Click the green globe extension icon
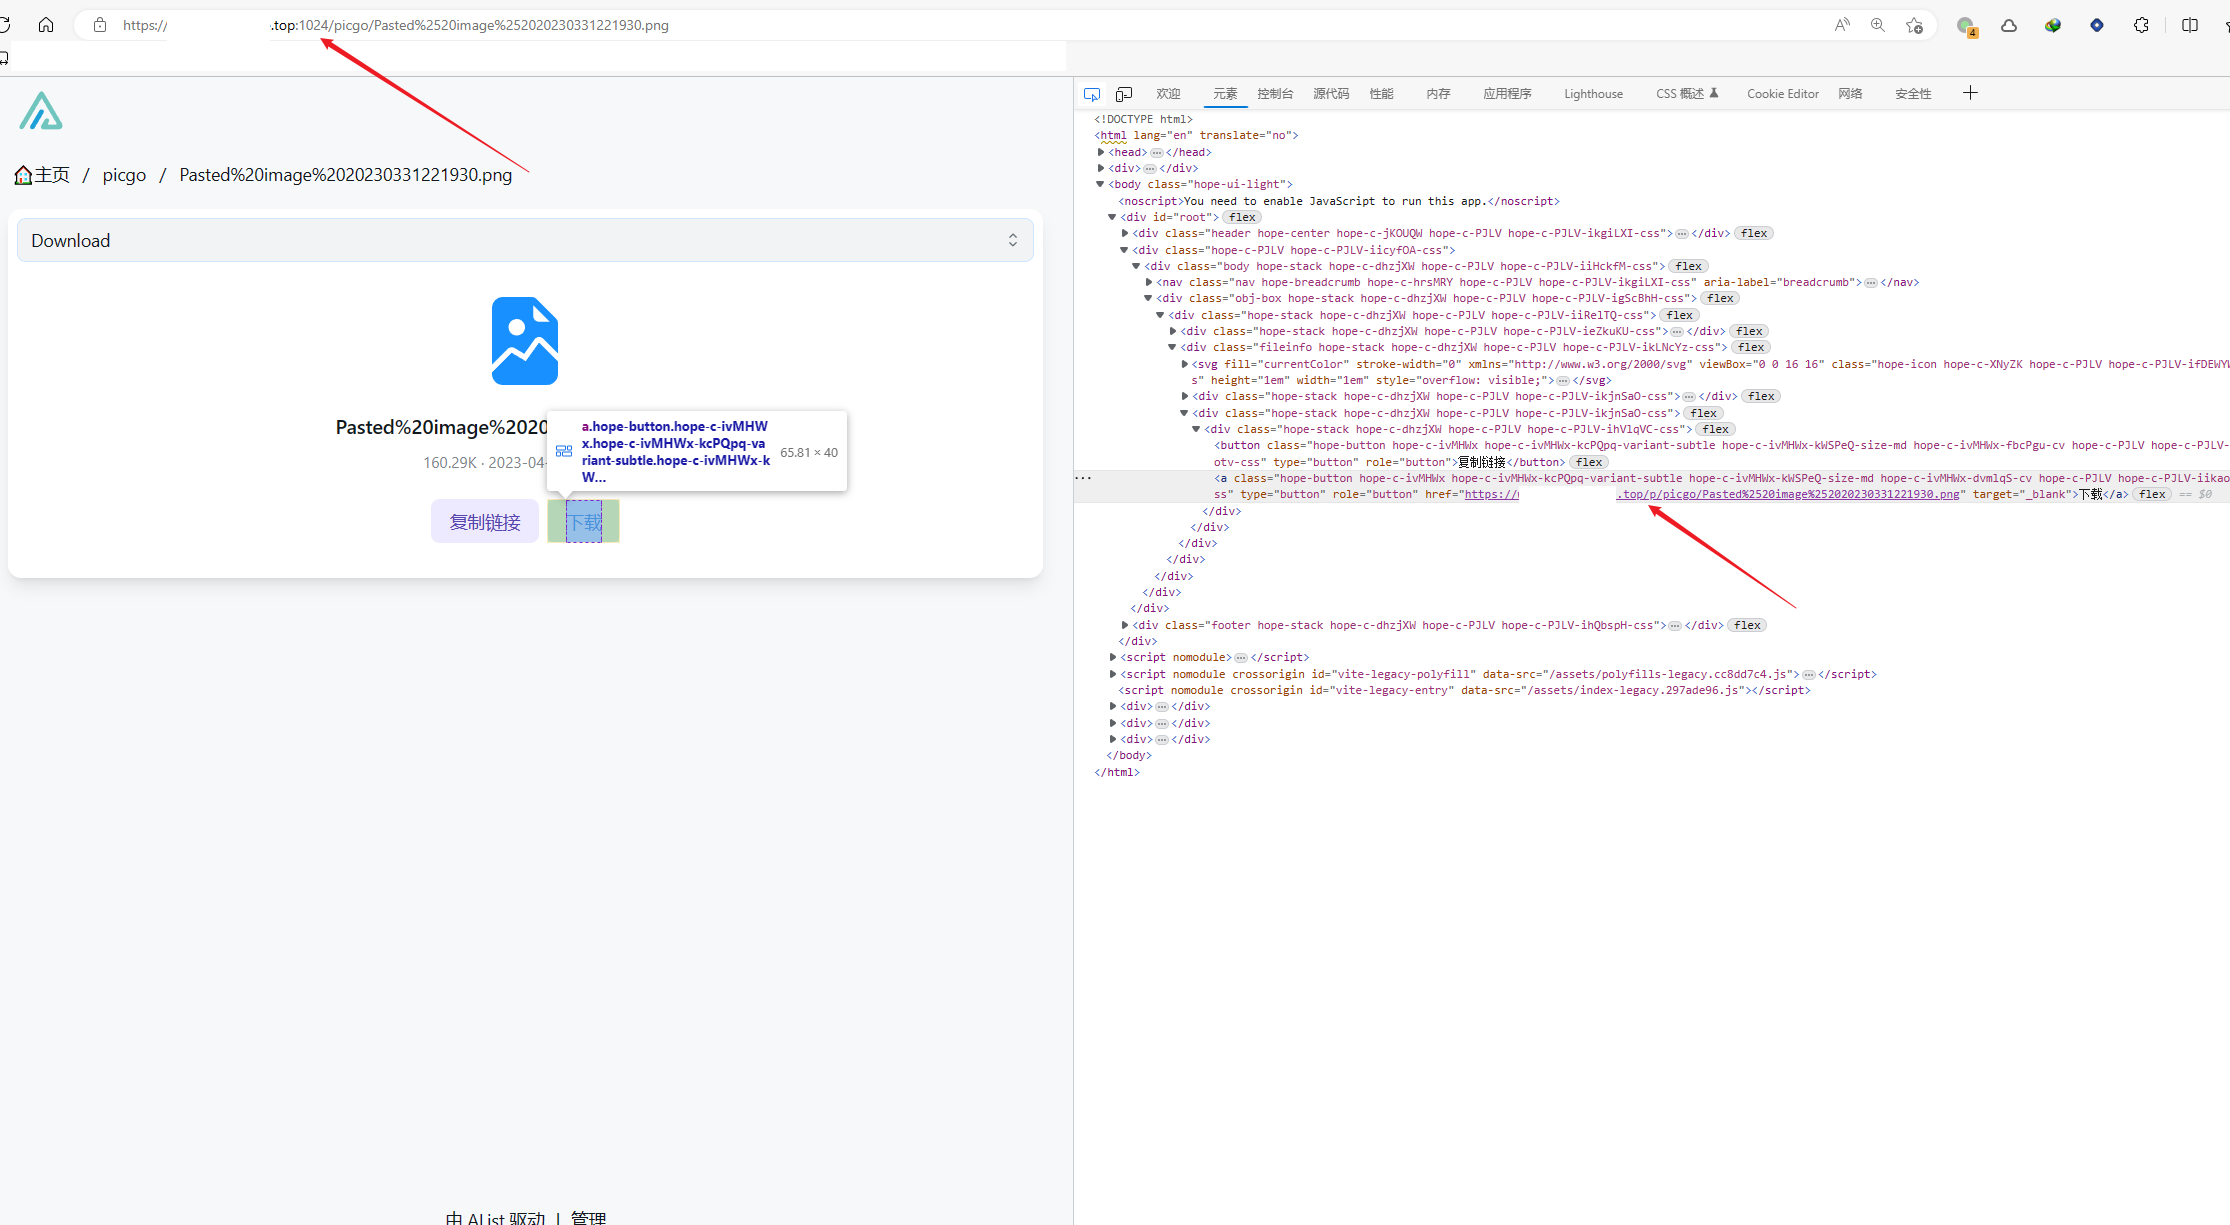Viewport: 2230px width, 1225px height. point(2053,25)
